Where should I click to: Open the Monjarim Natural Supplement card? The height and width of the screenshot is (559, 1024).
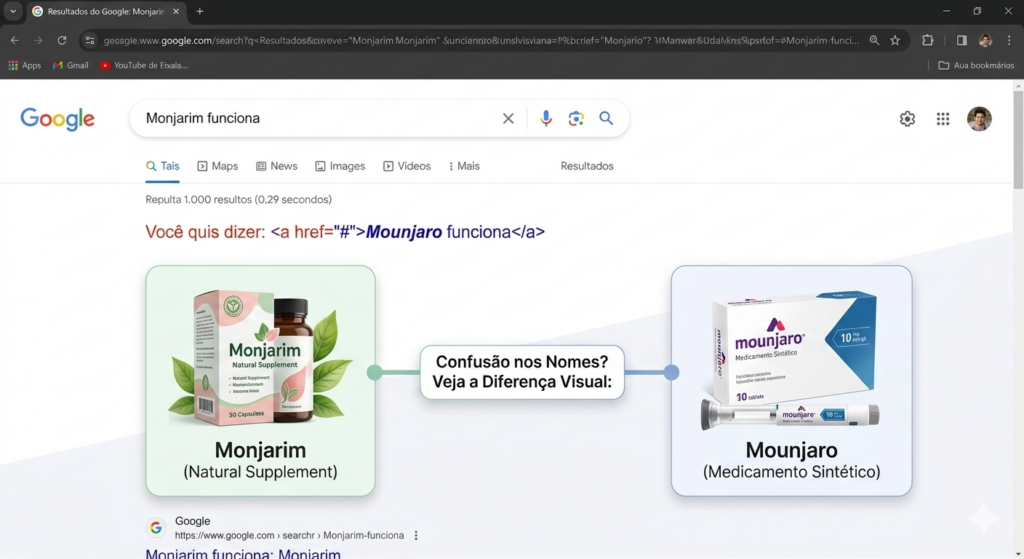pos(261,380)
